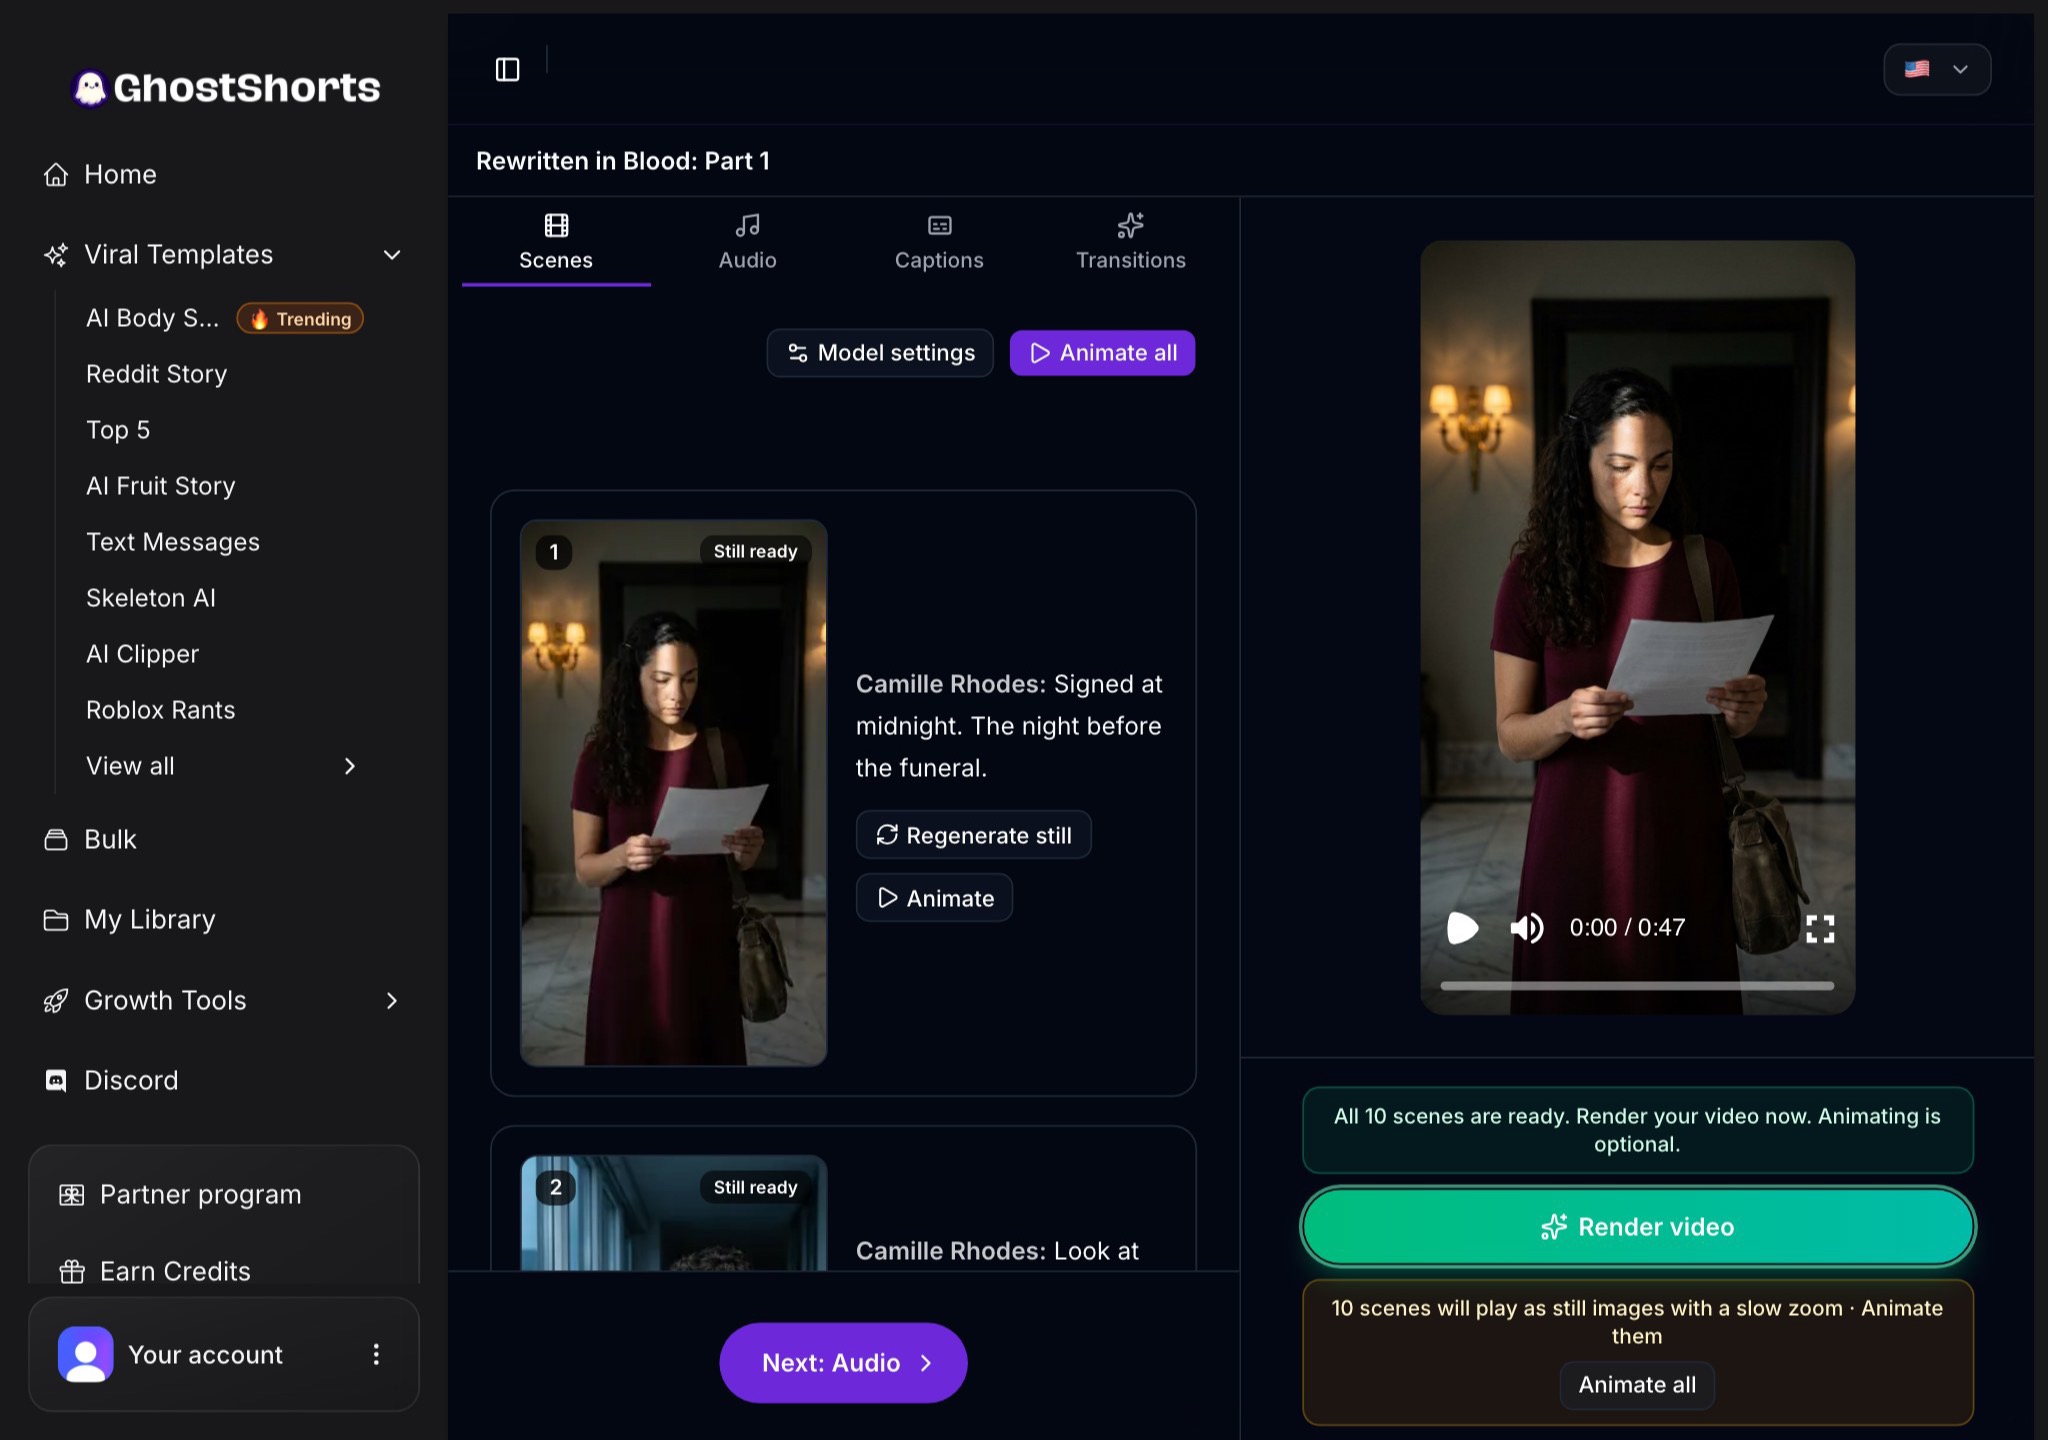
Task: Click the GhostShorts logo
Action: [x=227, y=88]
